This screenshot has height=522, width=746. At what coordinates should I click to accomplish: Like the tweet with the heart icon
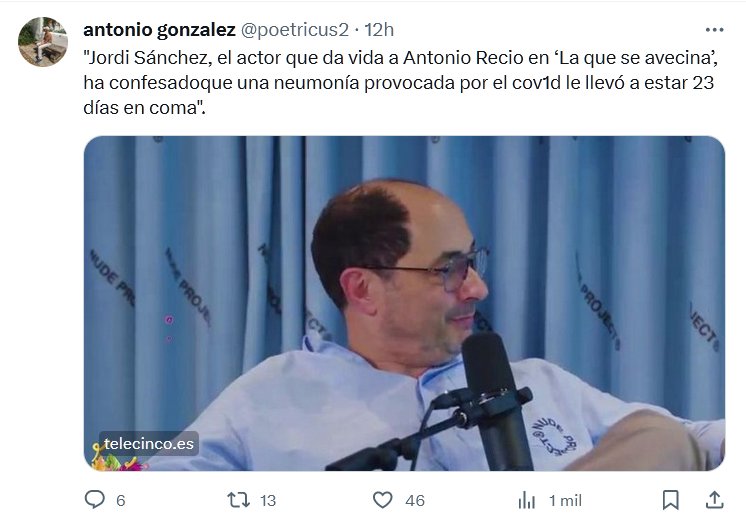(x=383, y=500)
